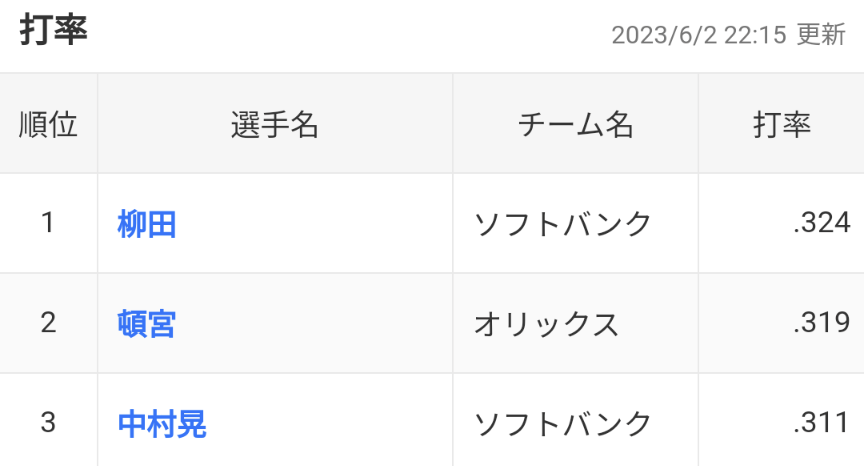Click ソフトバンク team cell for 中村晃

563,424
